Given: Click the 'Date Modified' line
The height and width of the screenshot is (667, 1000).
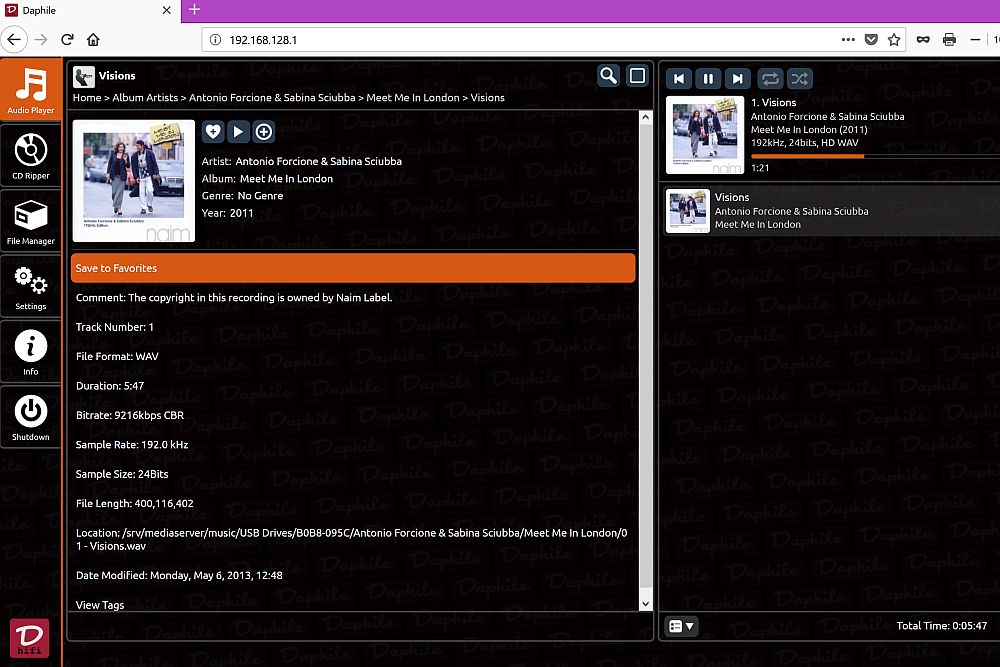Looking at the screenshot, I should point(179,575).
